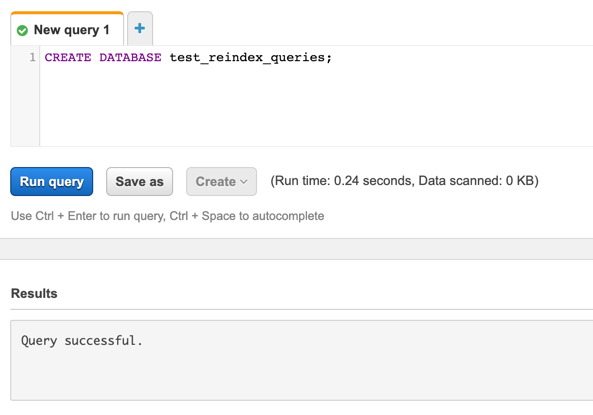This screenshot has height=415, width=593.
Task: Click the chevron arrow beside Create
Action: (x=244, y=182)
